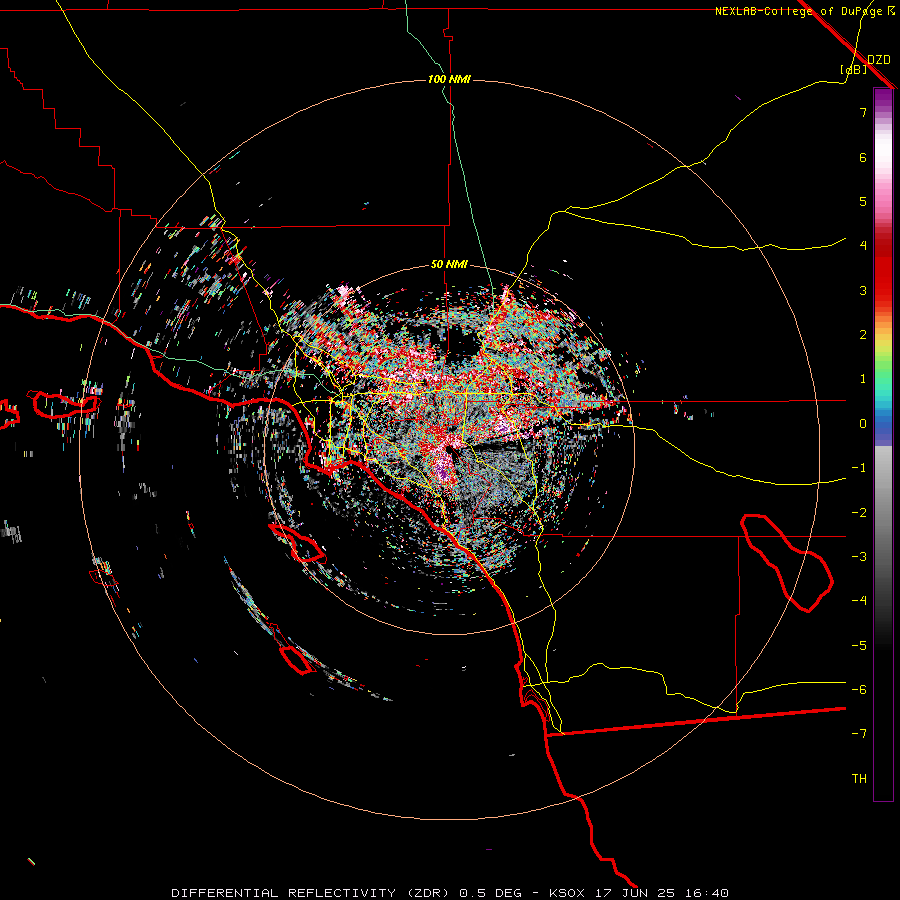Viewport: 900px width, 900px height.
Task: Click the color scale value 7
Action: tap(863, 112)
